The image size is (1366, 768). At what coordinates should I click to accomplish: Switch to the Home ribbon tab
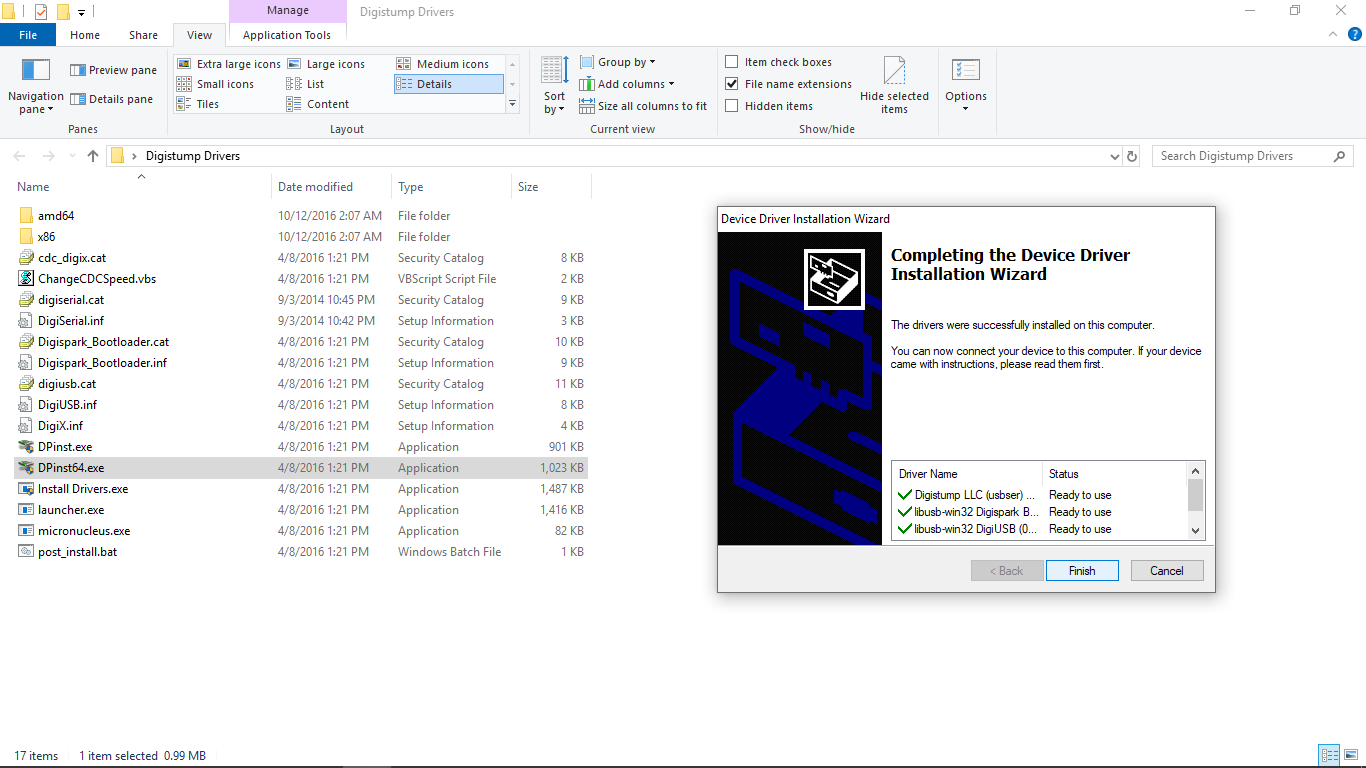[x=84, y=34]
